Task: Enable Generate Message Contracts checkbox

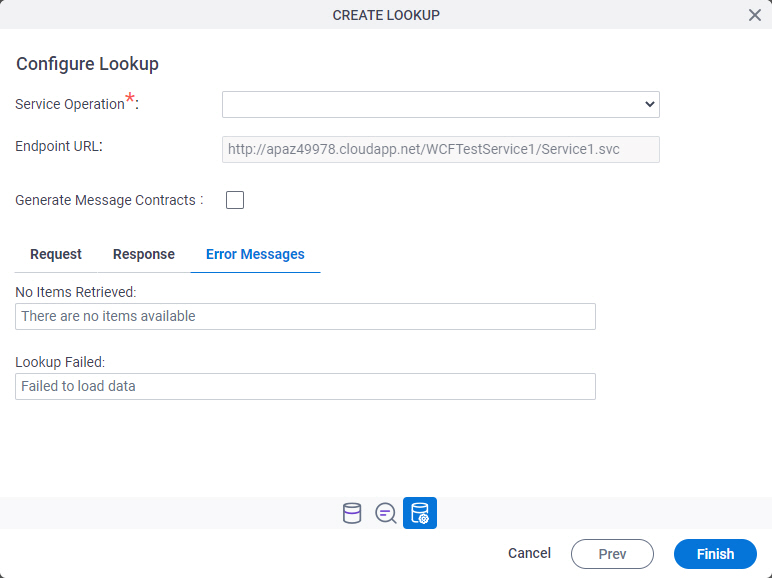Action: tap(235, 200)
